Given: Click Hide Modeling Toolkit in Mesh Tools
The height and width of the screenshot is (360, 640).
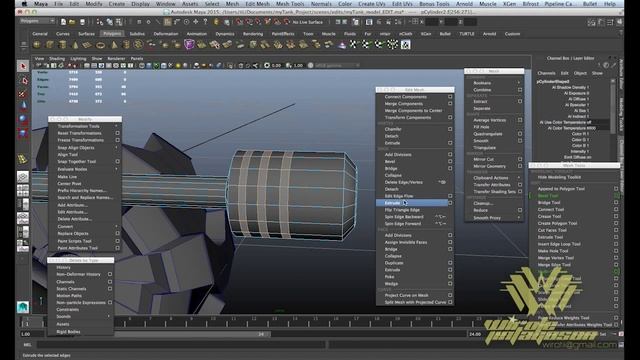Looking at the screenshot, I should pos(559,177).
